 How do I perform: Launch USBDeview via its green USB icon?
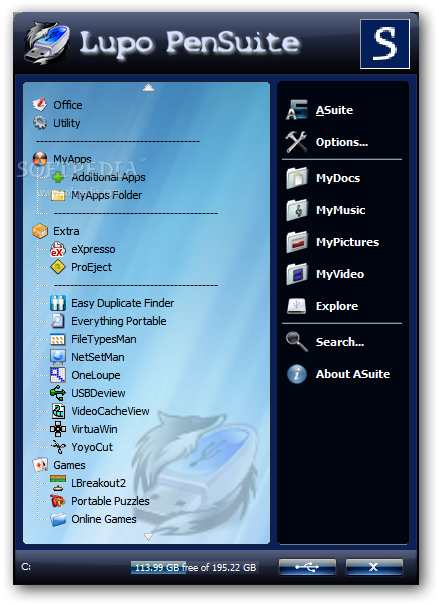click(x=58, y=393)
